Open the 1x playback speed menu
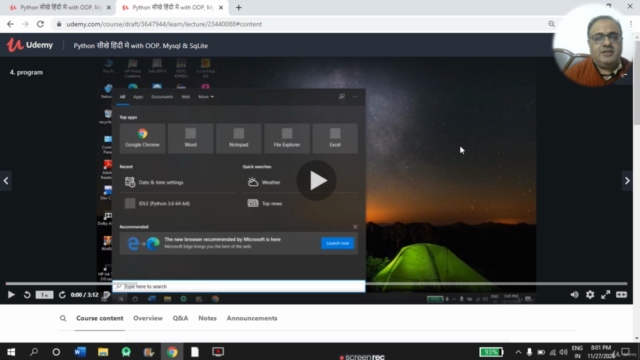This screenshot has width=640, height=360. [x=44, y=295]
